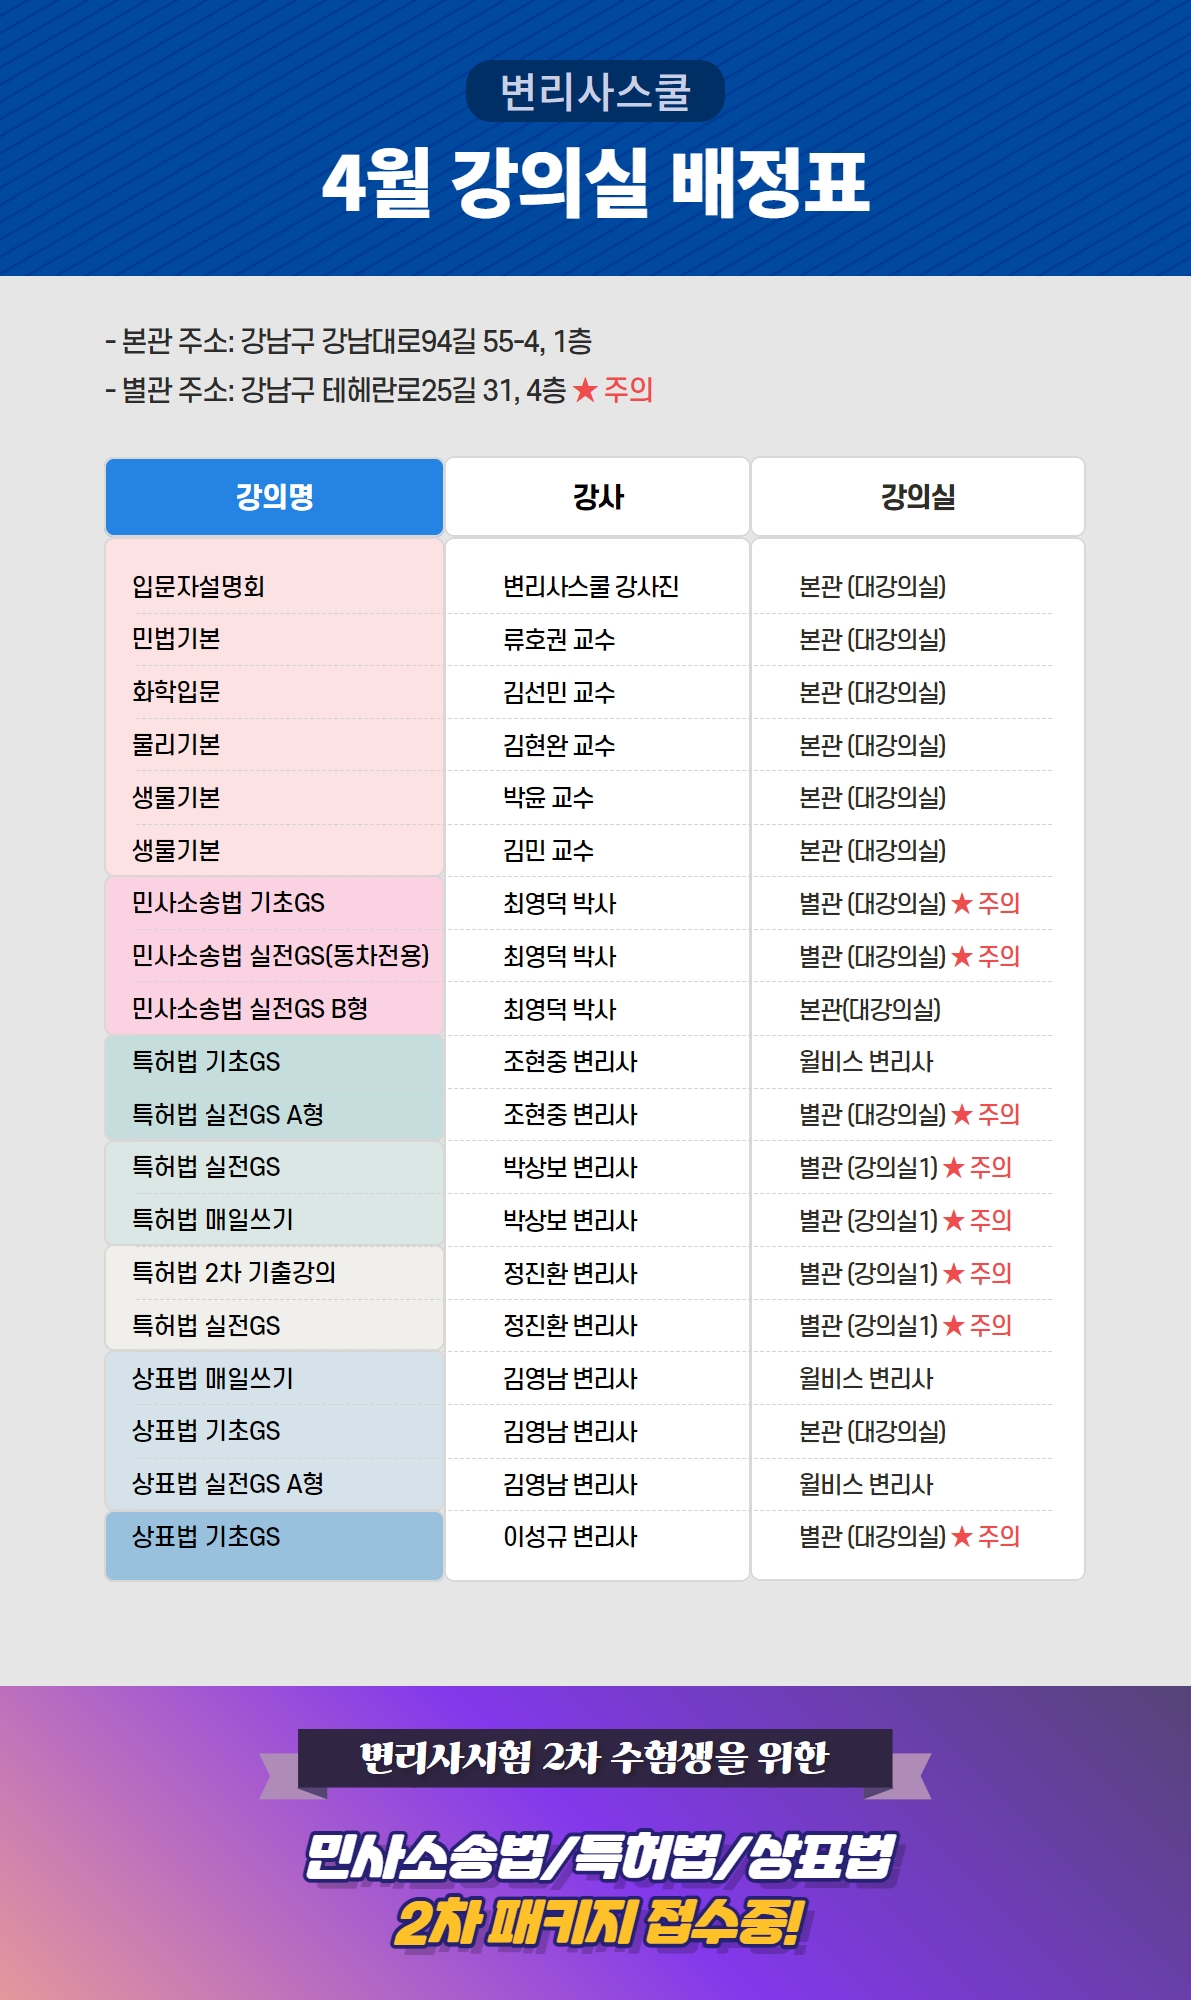Click star icon in 특허법 실전GS A형 row
Screen dimensions: 1191x2000
[962, 1114]
